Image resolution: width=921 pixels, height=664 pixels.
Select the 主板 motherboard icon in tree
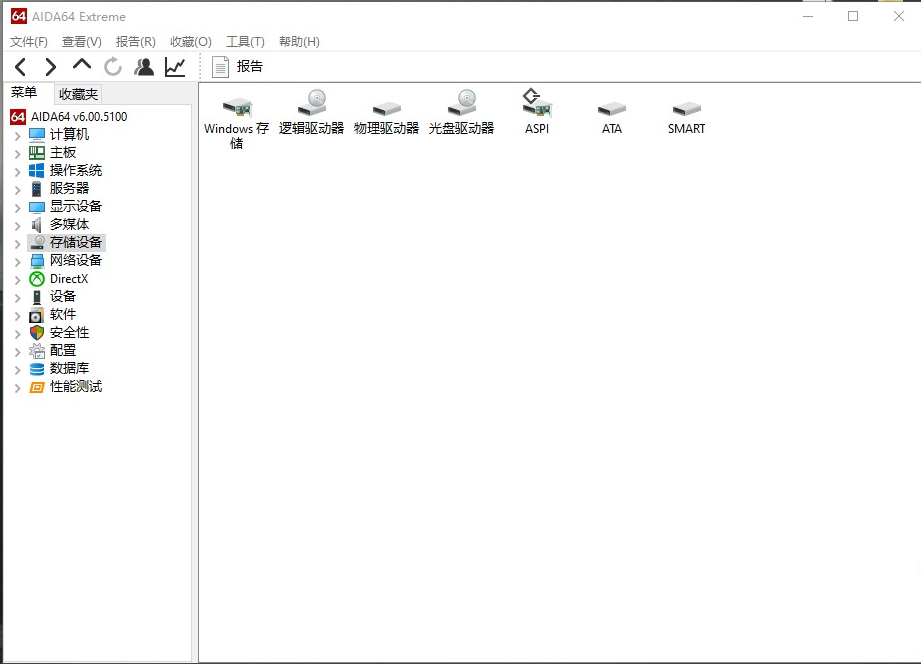point(36,153)
